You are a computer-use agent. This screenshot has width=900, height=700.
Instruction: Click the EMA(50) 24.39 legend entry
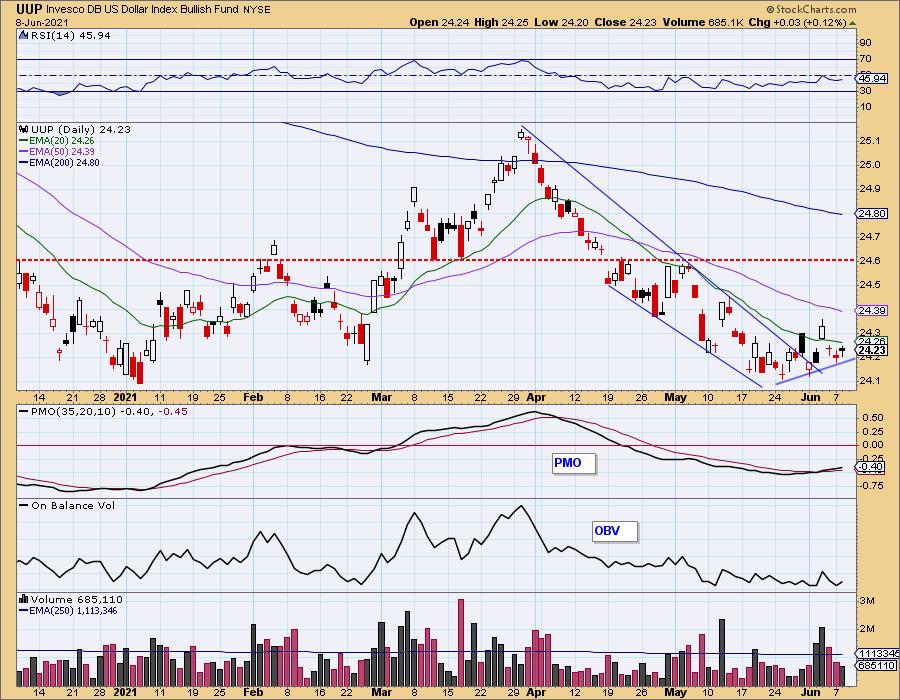click(57, 151)
